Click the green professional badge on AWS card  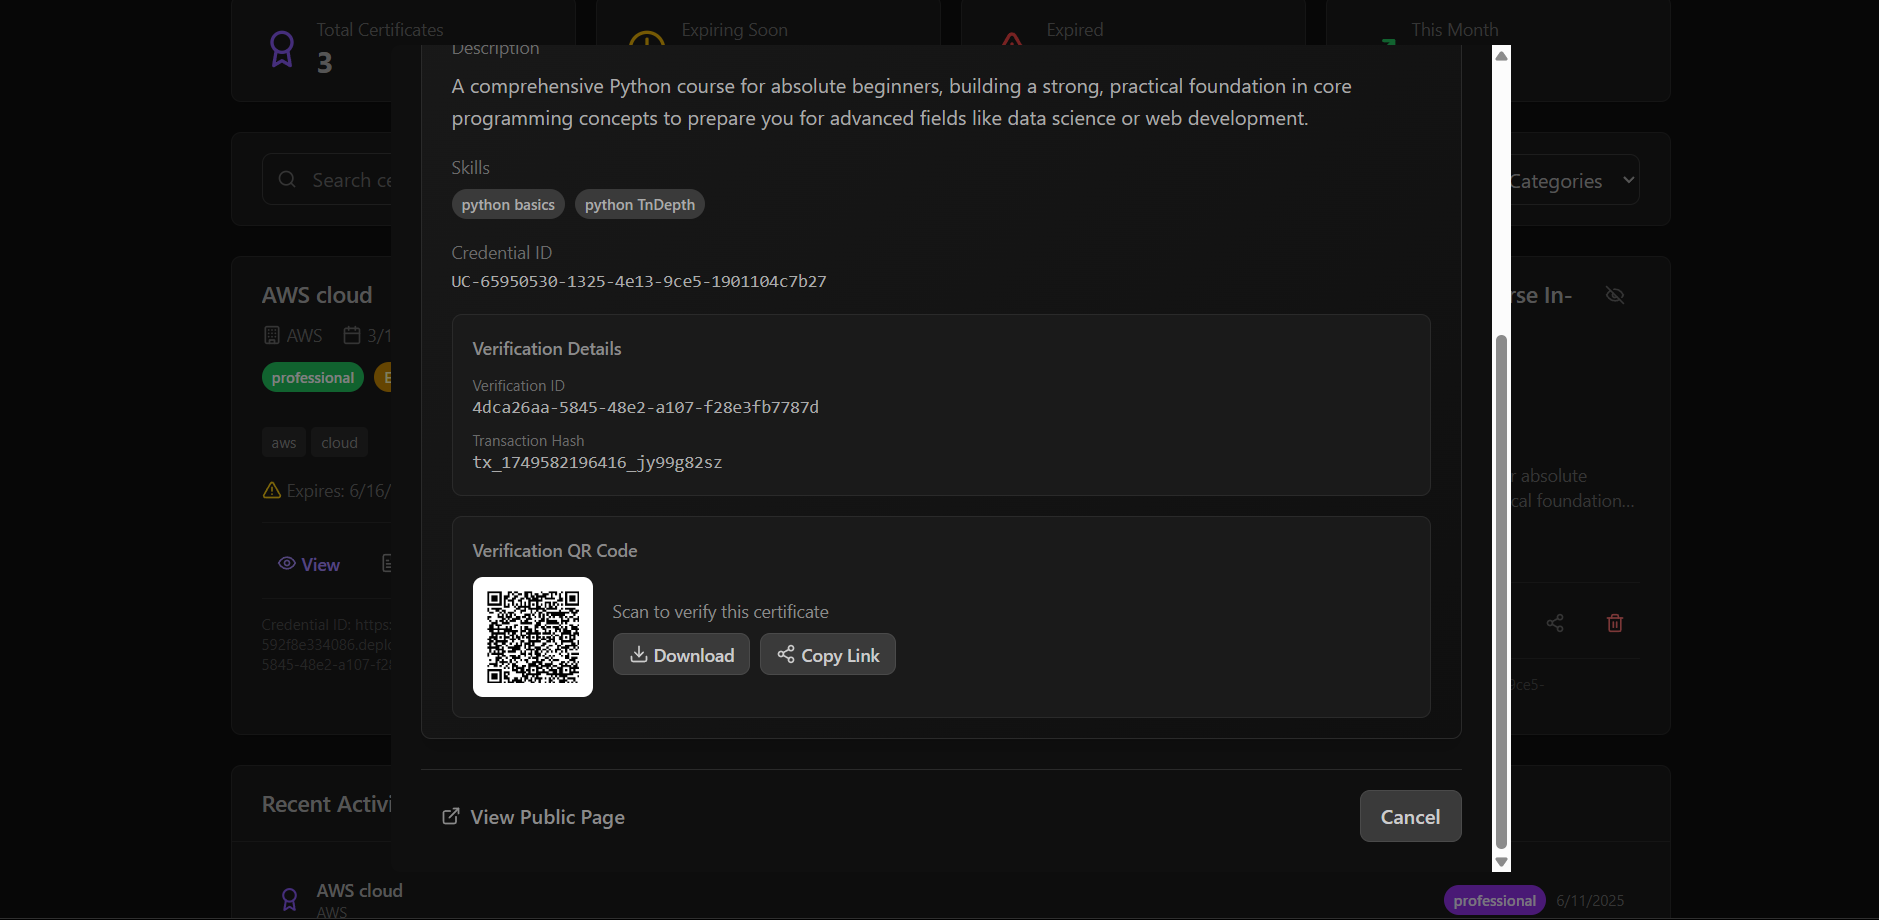tap(313, 378)
